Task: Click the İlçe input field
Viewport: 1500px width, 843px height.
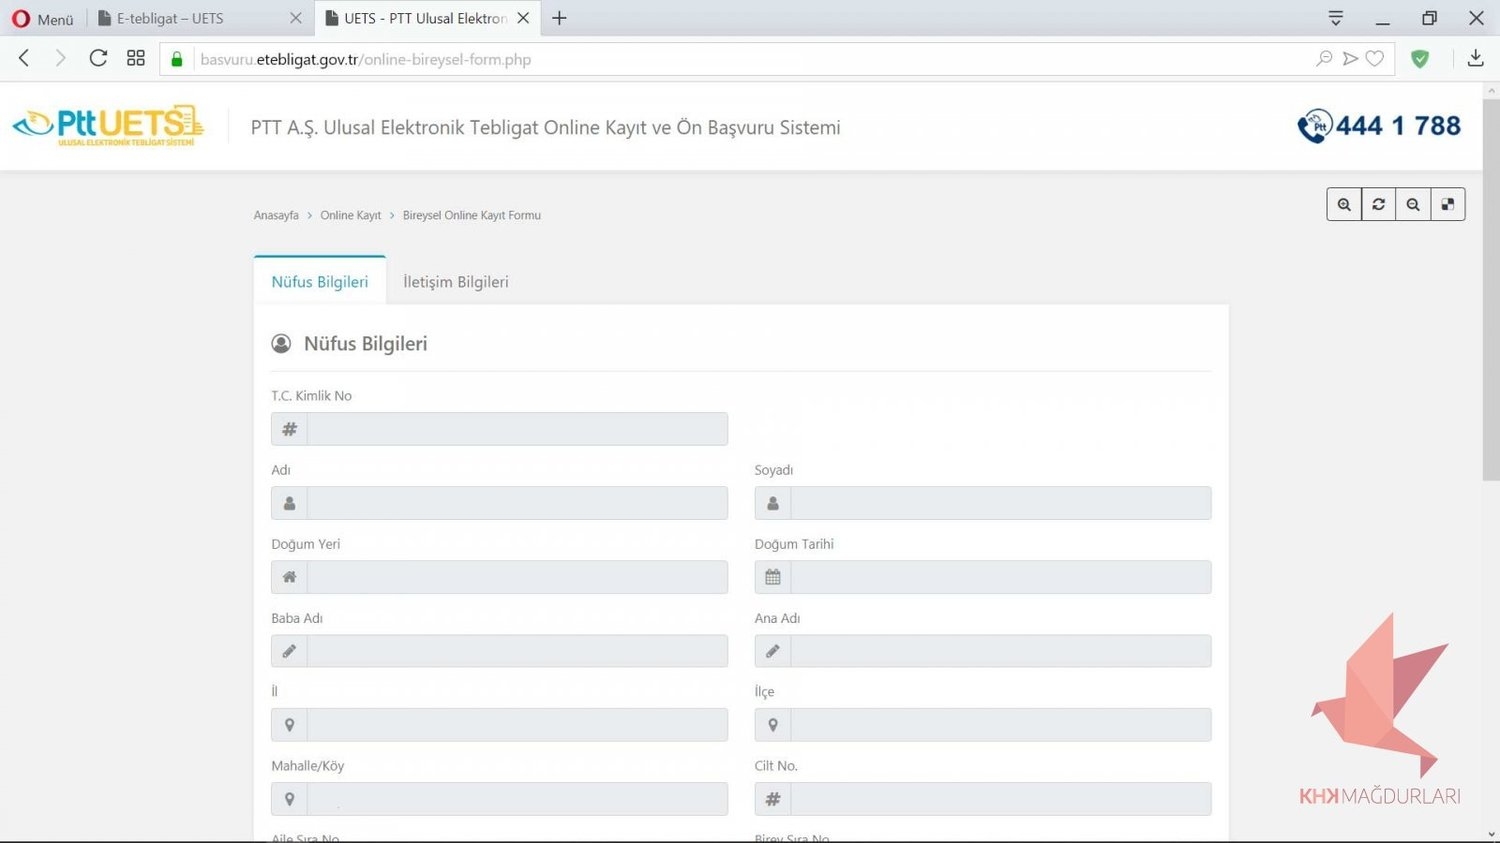Action: 1001,725
